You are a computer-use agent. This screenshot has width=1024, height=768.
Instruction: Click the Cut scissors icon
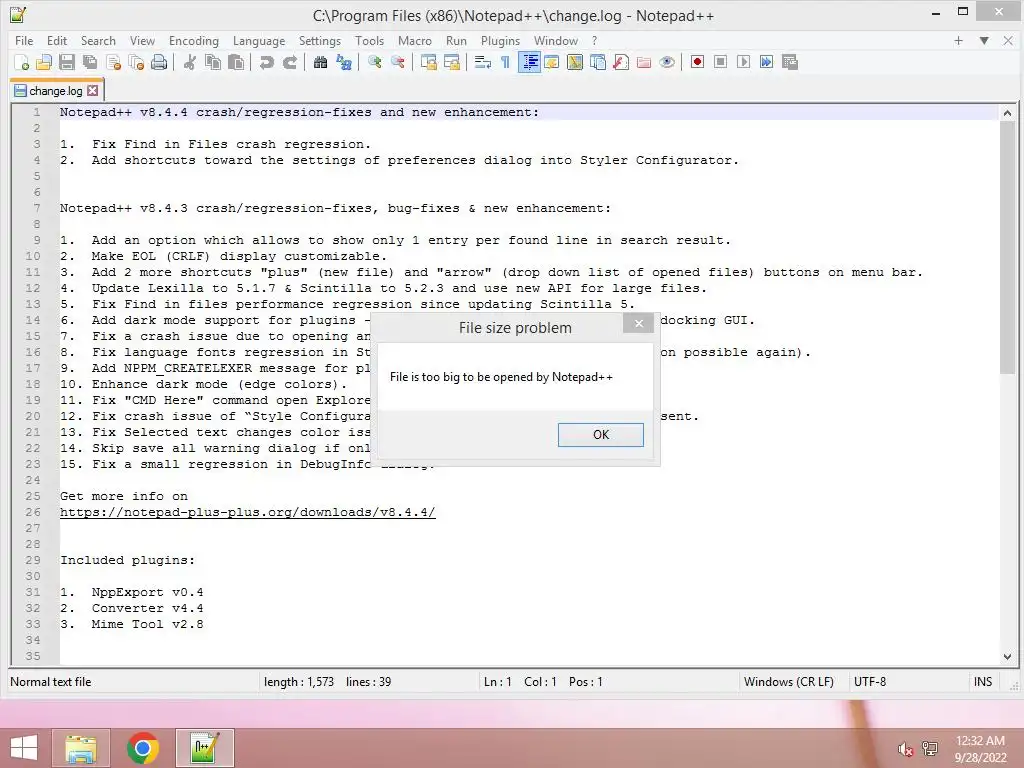[190, 62]
